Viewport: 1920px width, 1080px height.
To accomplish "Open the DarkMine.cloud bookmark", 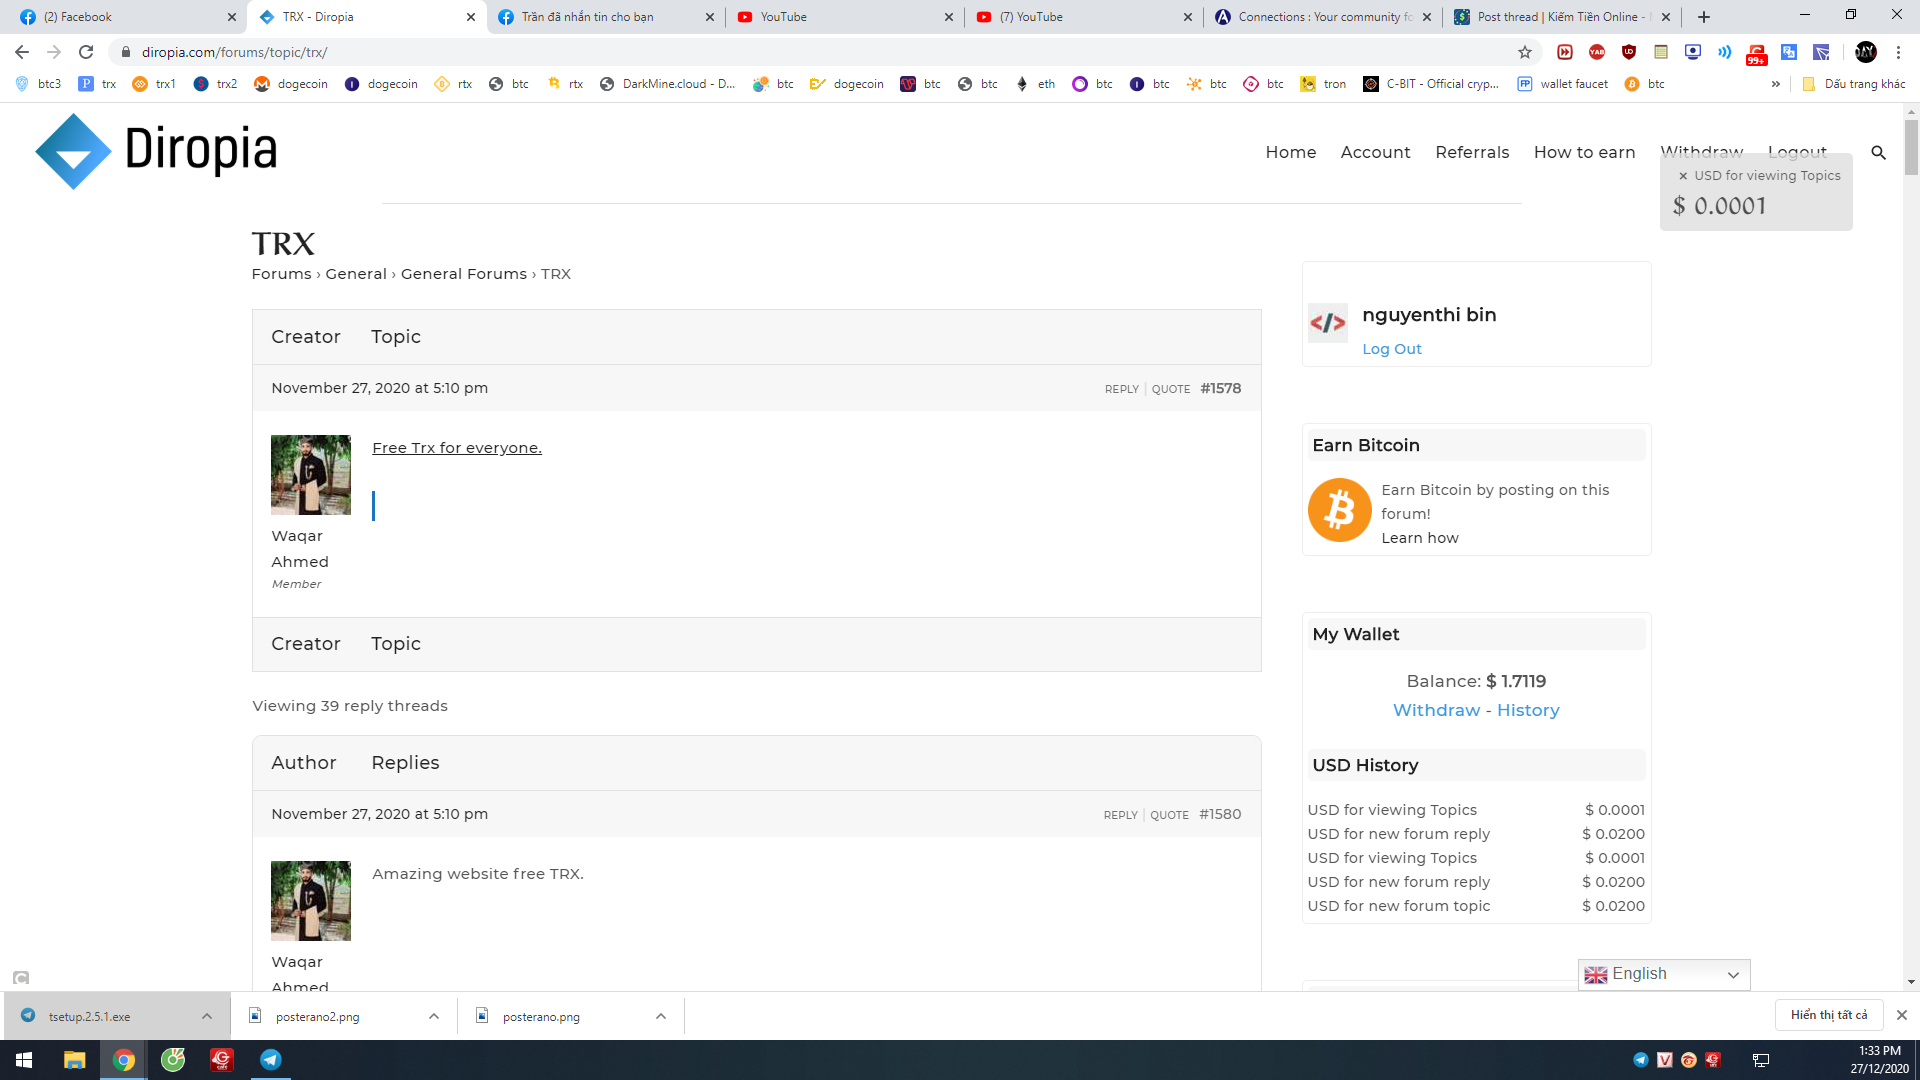I will (667, 84).
